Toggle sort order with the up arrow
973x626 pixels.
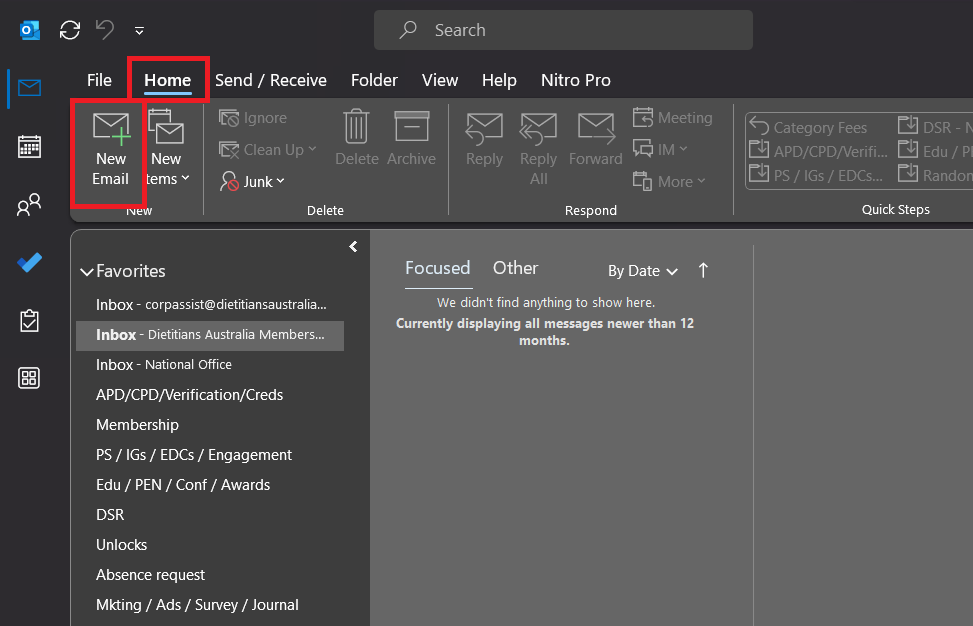coord(703,271)
